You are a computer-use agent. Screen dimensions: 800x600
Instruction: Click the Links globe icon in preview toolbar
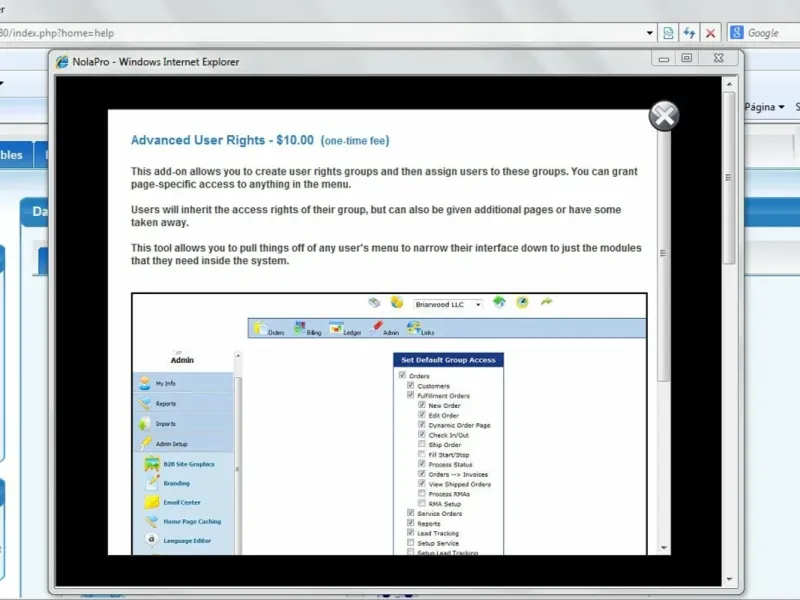click(414, 328)
